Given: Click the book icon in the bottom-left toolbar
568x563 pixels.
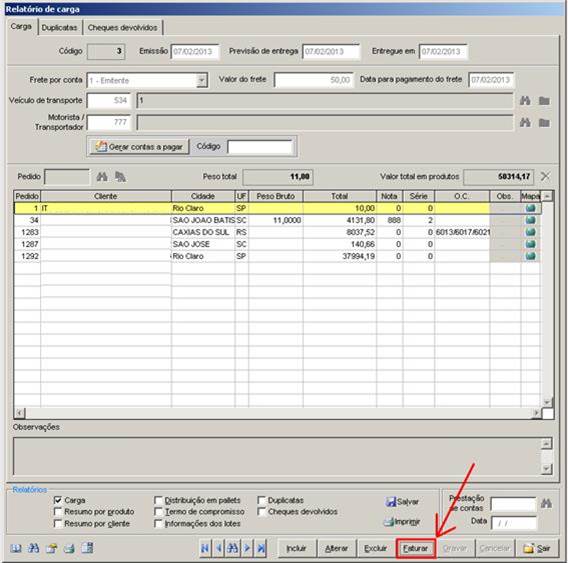Looking at the screenshot, I should (15, 548).
